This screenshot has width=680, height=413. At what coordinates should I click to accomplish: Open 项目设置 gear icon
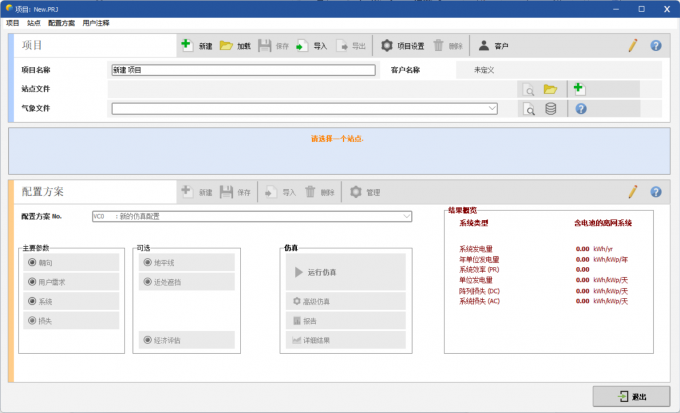click(387, 46)
